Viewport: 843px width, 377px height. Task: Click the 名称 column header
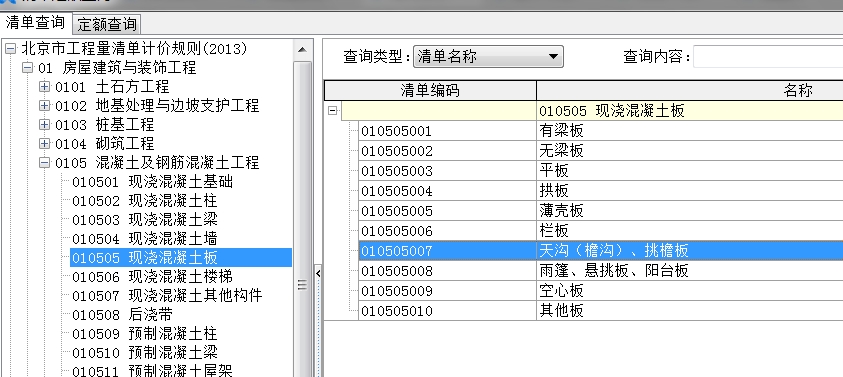[690, 90]
